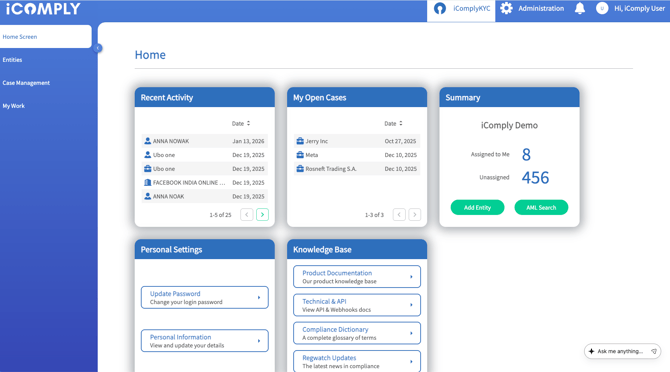Sort Recent Activity by Date
Screen dimensions: 670x372
(x=241, y=123)
